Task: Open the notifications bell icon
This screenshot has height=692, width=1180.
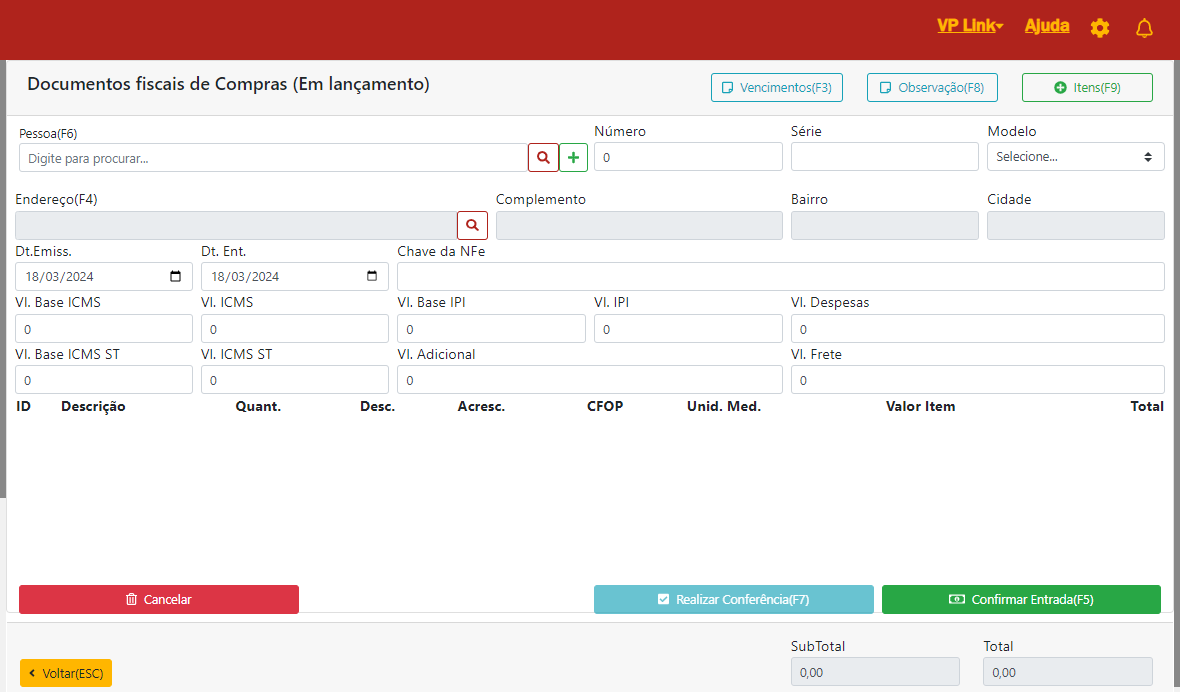Action: click(x=1144, y=28)
